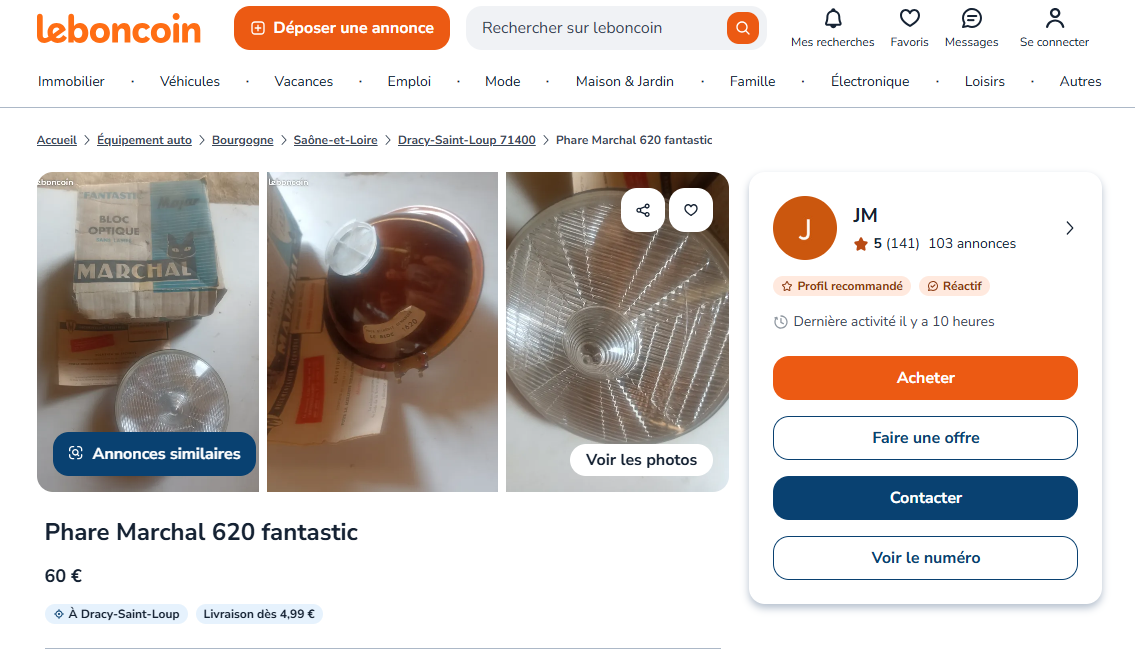Screen dimensions: 1135x672
Task: Open the Immobilier category menu
Action: coord(71,81)
